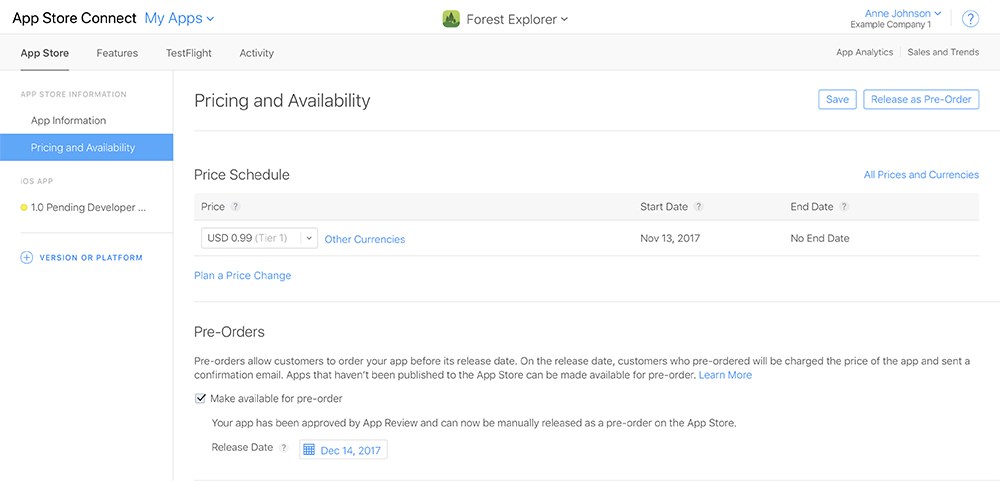Screen dimensions: 1000x481
Task: Click the plus icon for Version or Platform
Action: 26,258
